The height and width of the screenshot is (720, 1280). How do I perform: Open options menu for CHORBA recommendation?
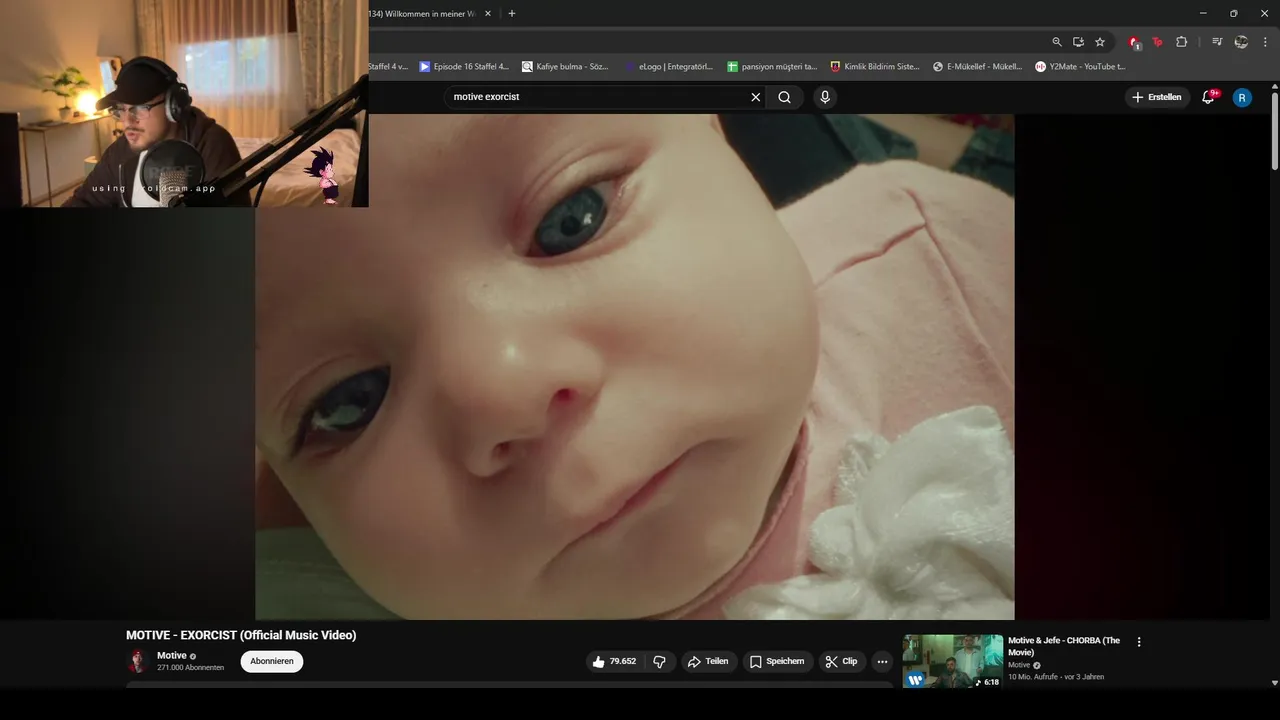pyautogui.click(x=1138, y=642)
